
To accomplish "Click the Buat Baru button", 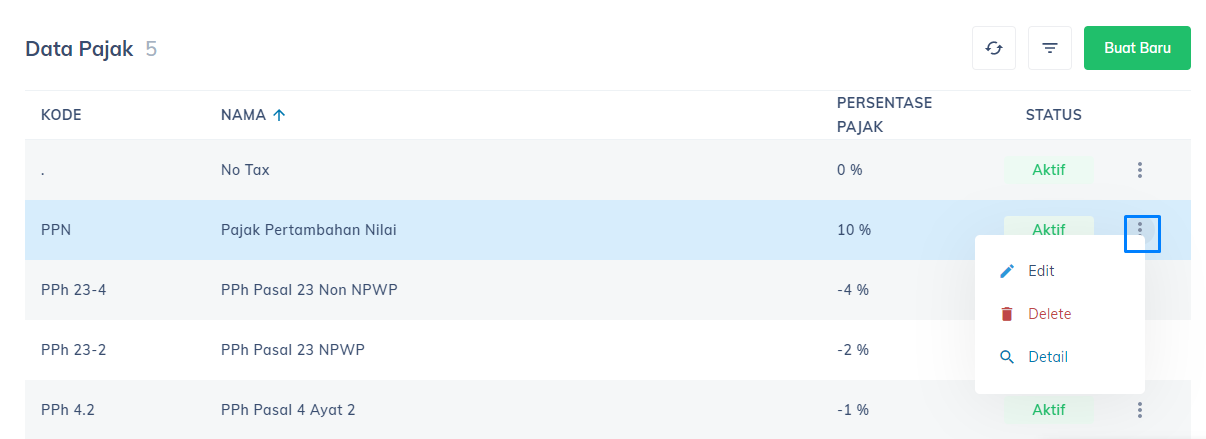I will (x=1137, y=48).
